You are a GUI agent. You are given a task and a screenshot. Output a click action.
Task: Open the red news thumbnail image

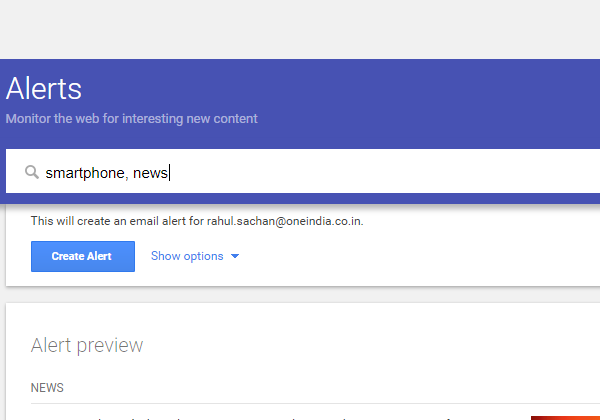pyautogui.click(x=565, y=418)
